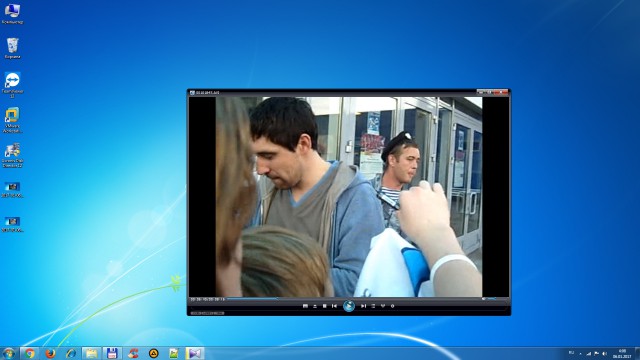Viewport: 640px width, 360px height.
Task: Launch Google Chrome from the taskbar
Action: (x=29, y=353)
